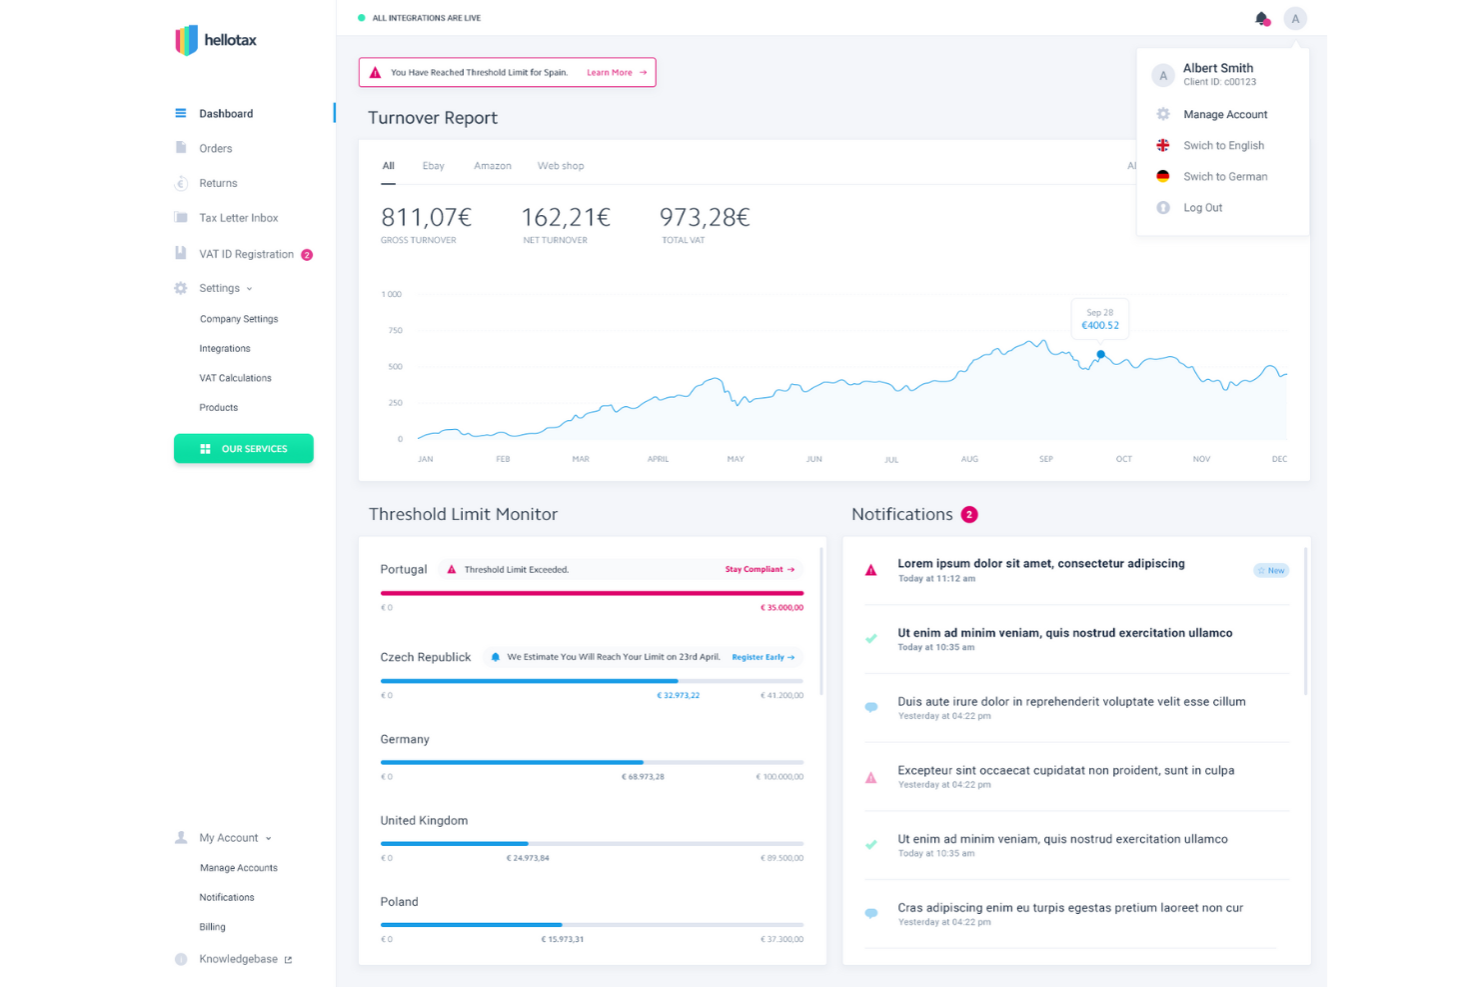Open Knowledgebase external link
This screenshot has height=987, width=1480.
tap(239, 959)
